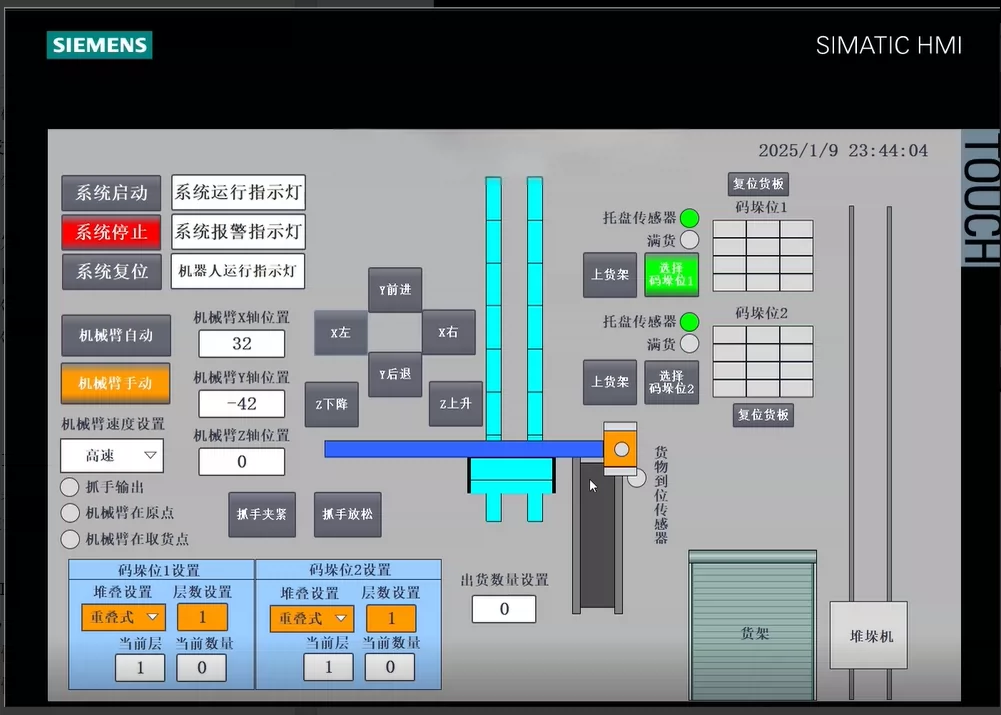The image size is (1001, 715).
Task: Click the green 货架 shutter door
Action: point(753,626)
